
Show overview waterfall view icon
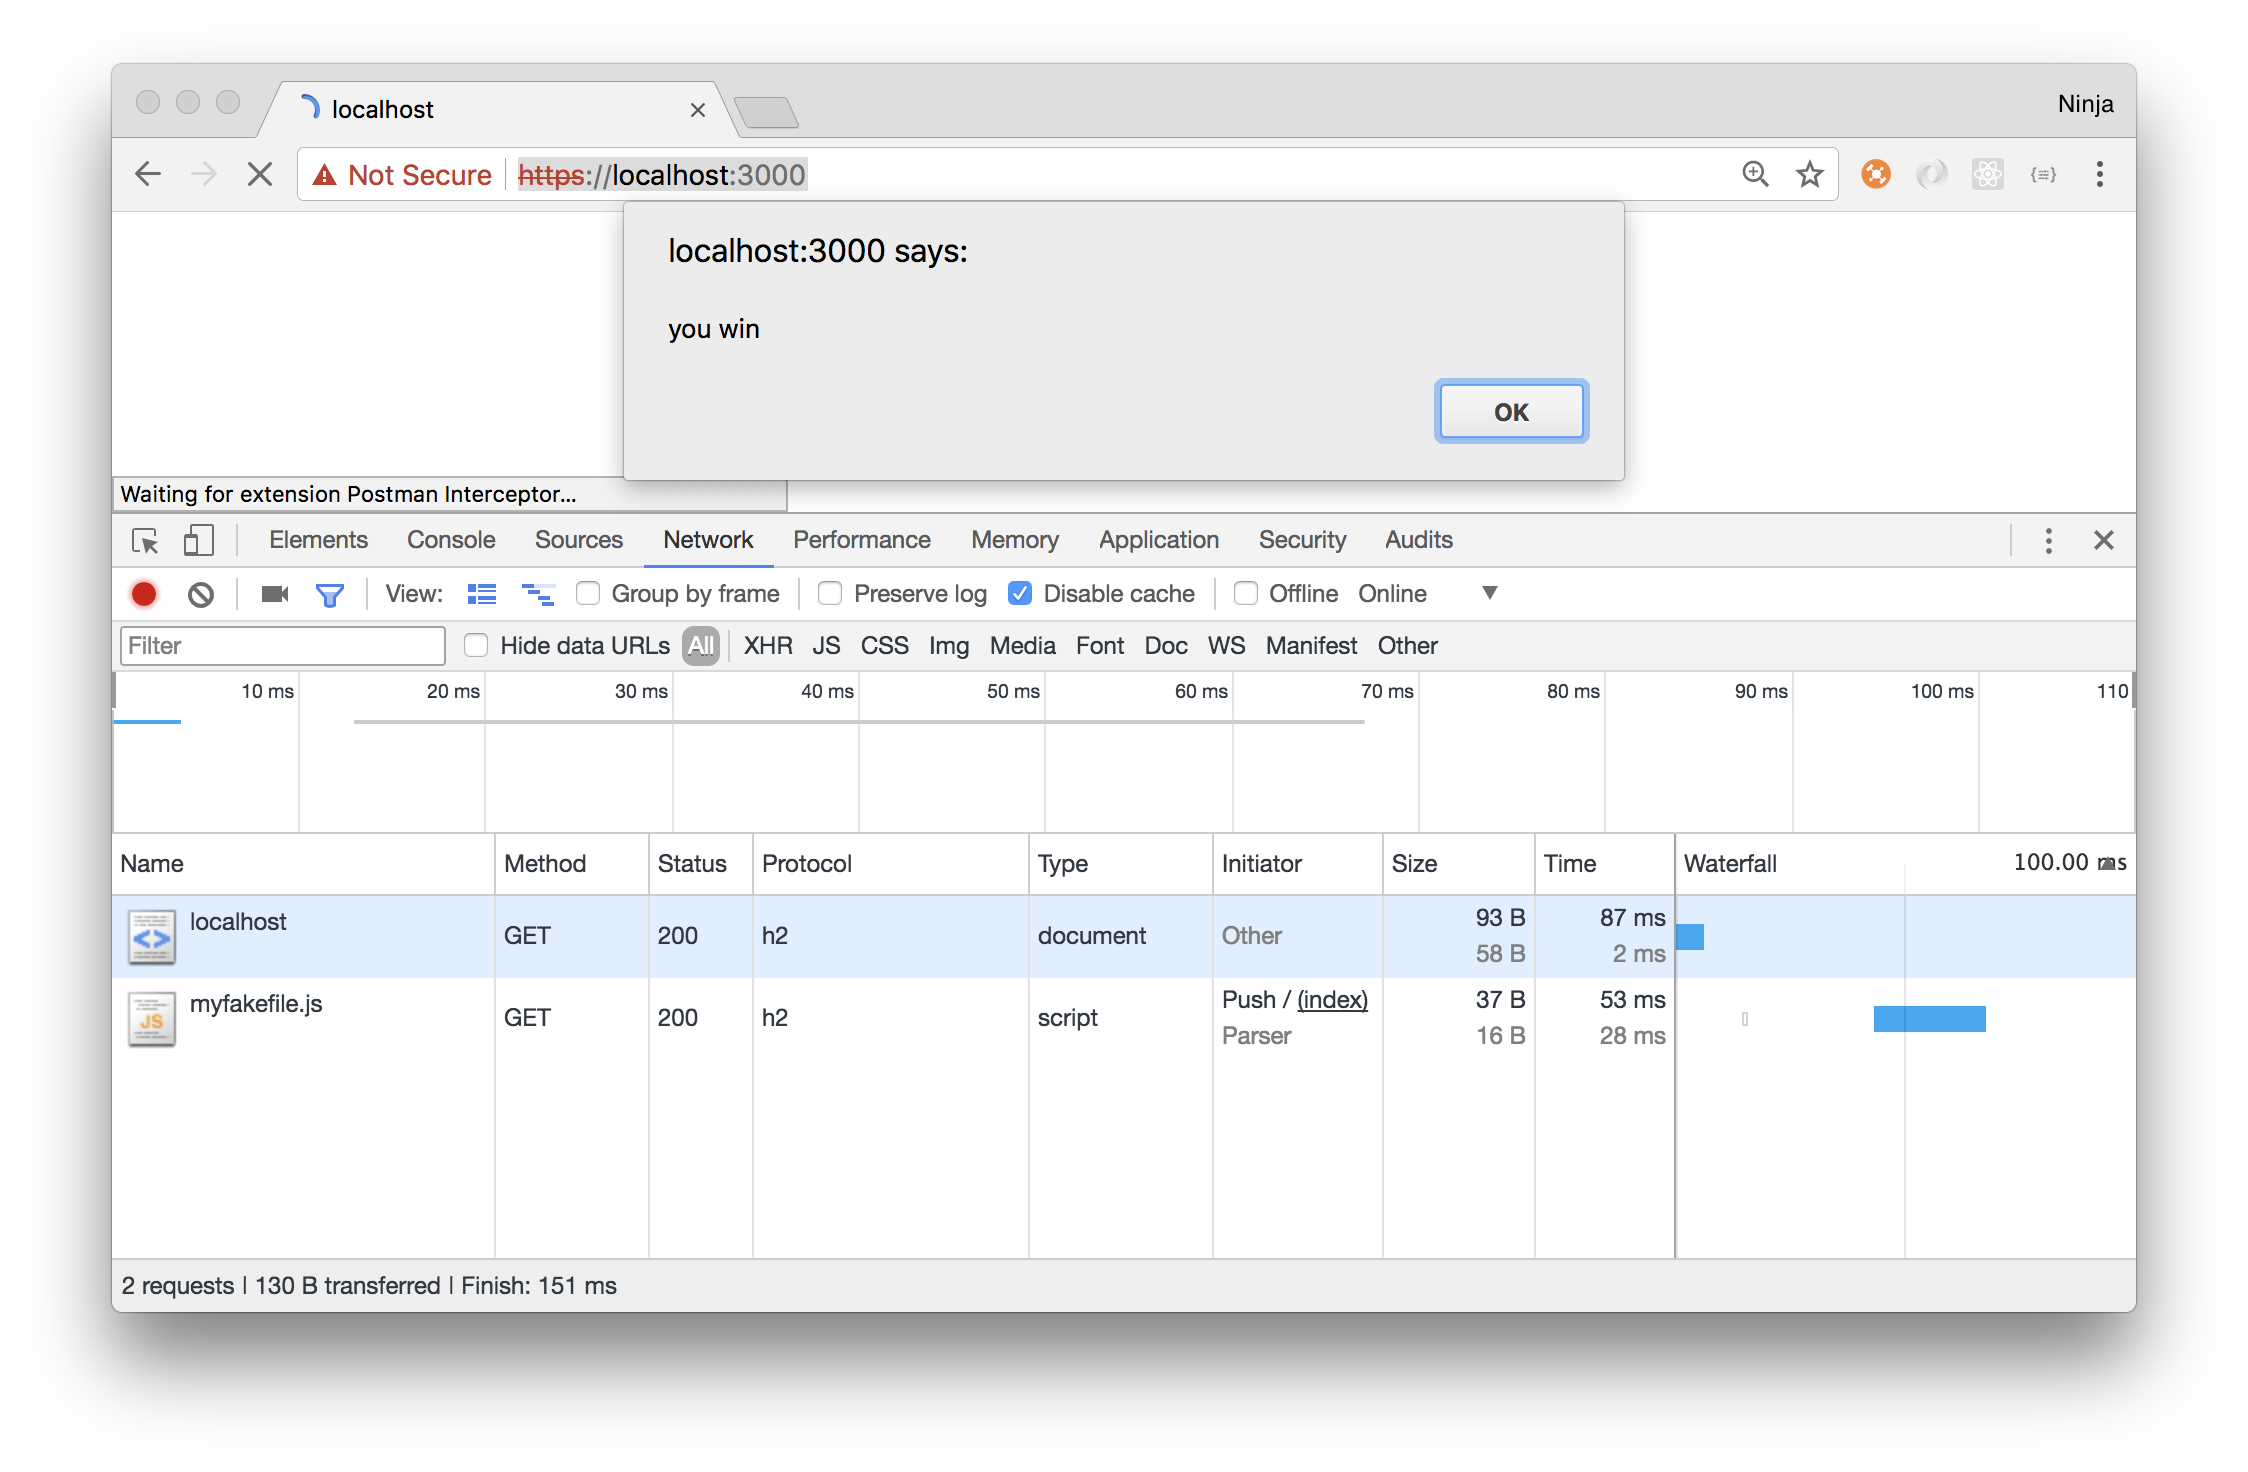click(x=538, y=594)
